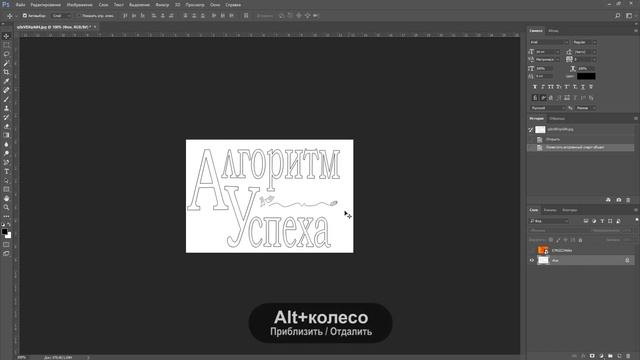
Task: Open the Редактирование menu
Action: pos(46,5)
